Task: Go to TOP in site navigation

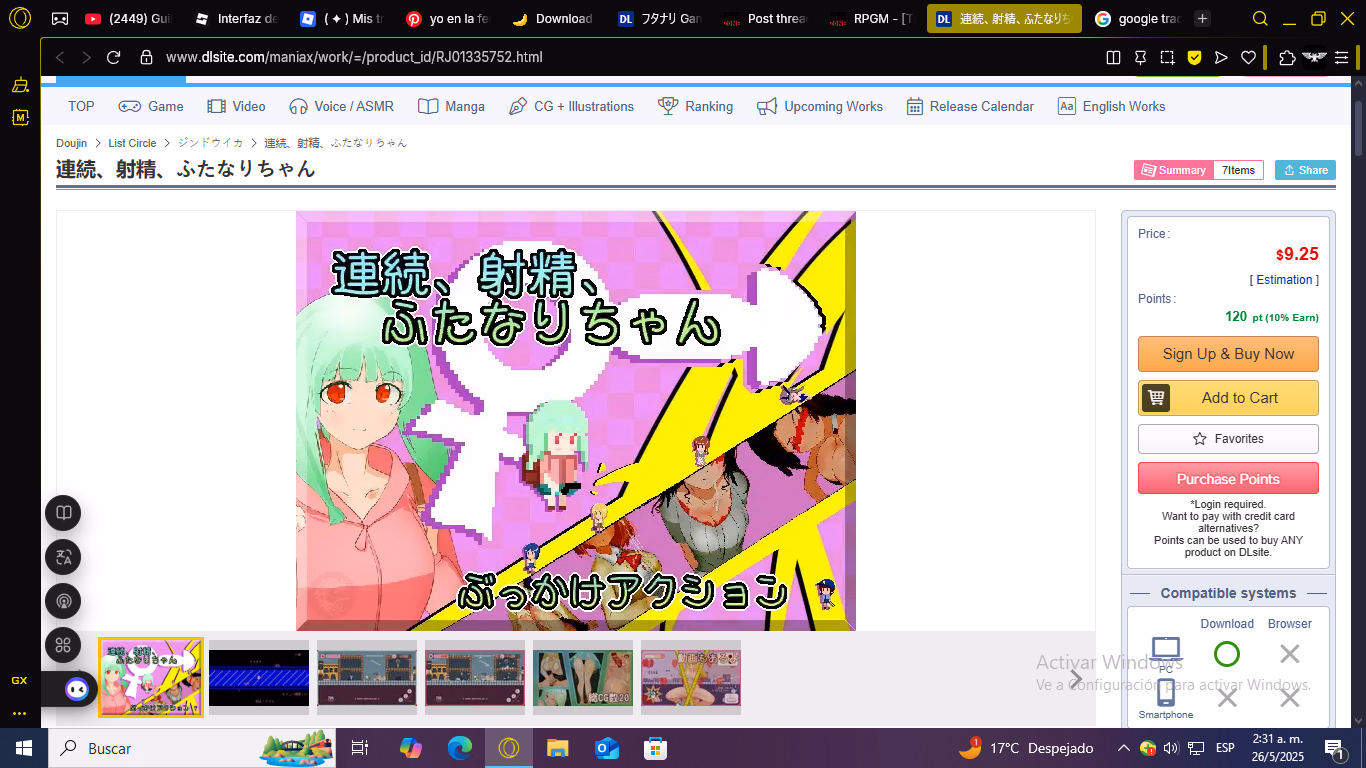Action: pos(81,106)
